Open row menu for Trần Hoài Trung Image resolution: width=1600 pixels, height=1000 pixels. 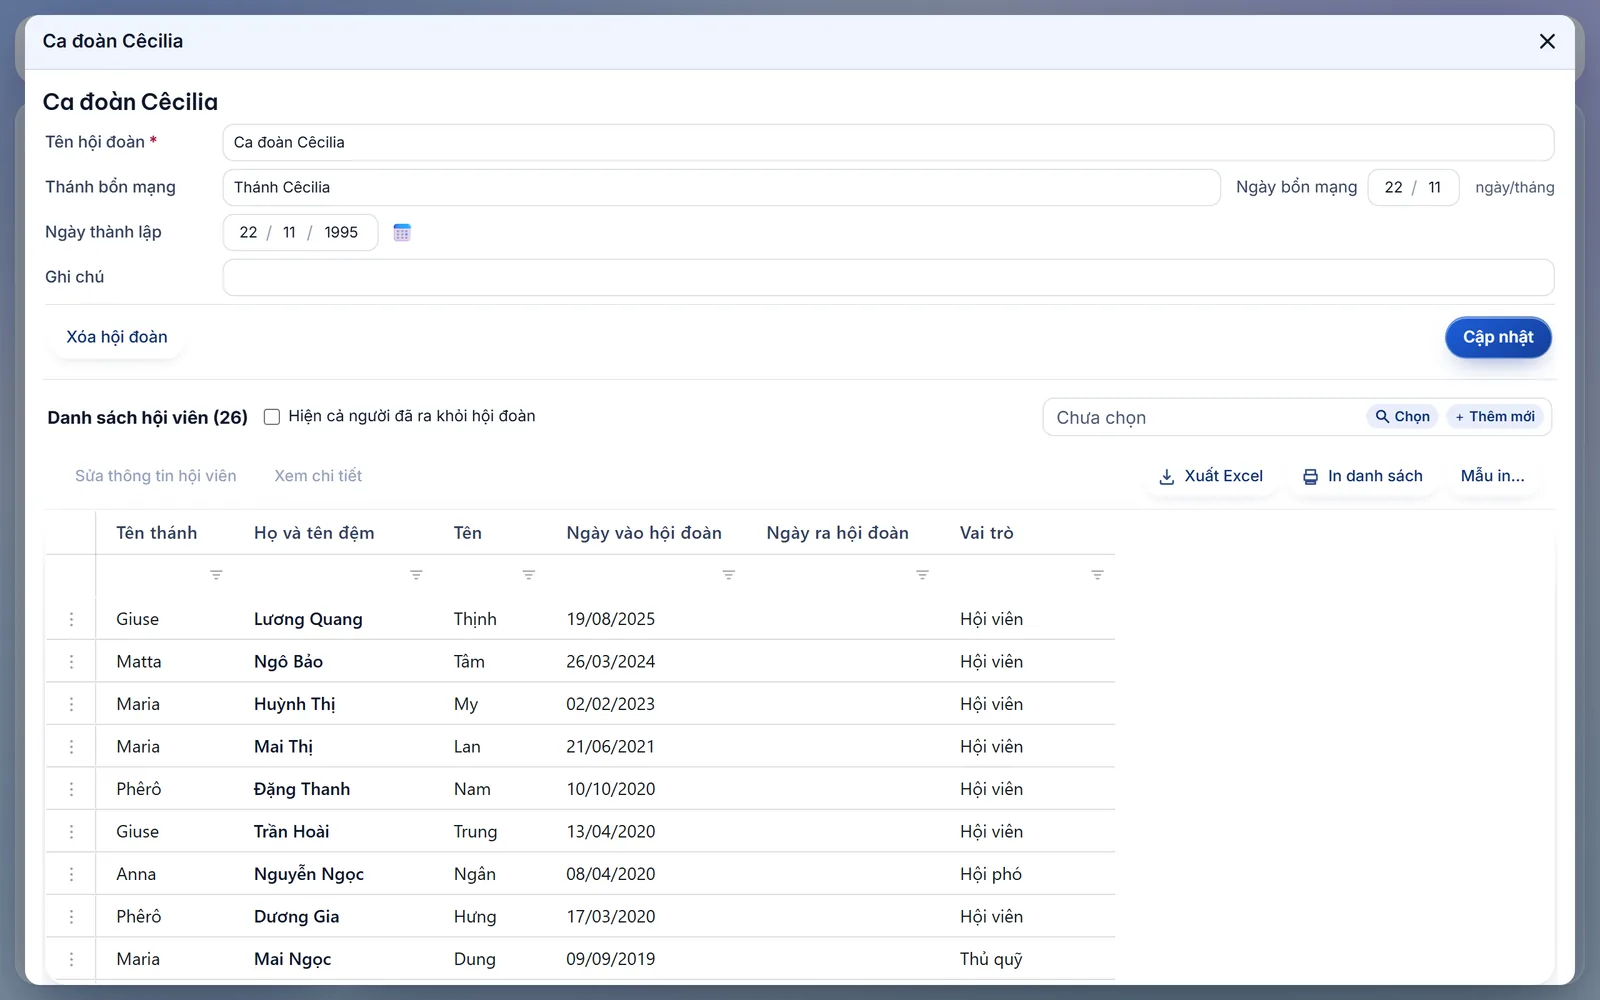coord(71,832)
